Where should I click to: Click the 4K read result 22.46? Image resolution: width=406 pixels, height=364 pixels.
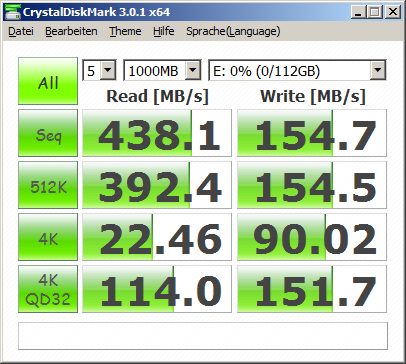157,237
